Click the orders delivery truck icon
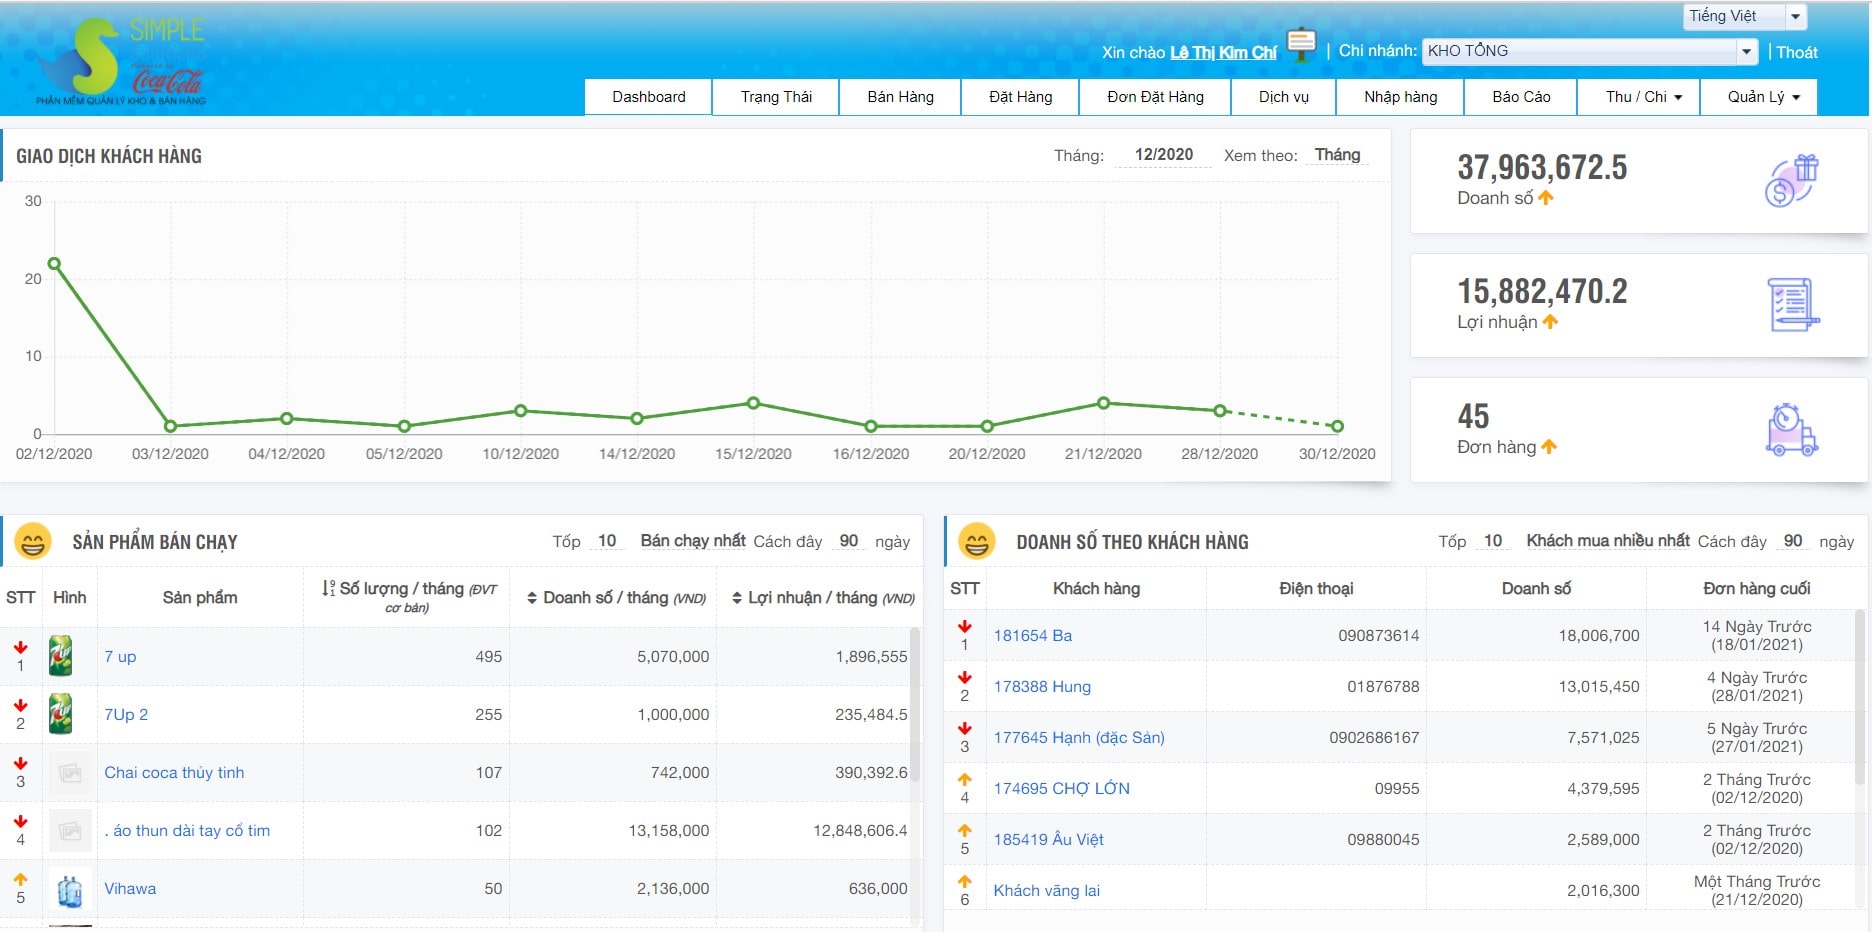 coord(1791,430)
